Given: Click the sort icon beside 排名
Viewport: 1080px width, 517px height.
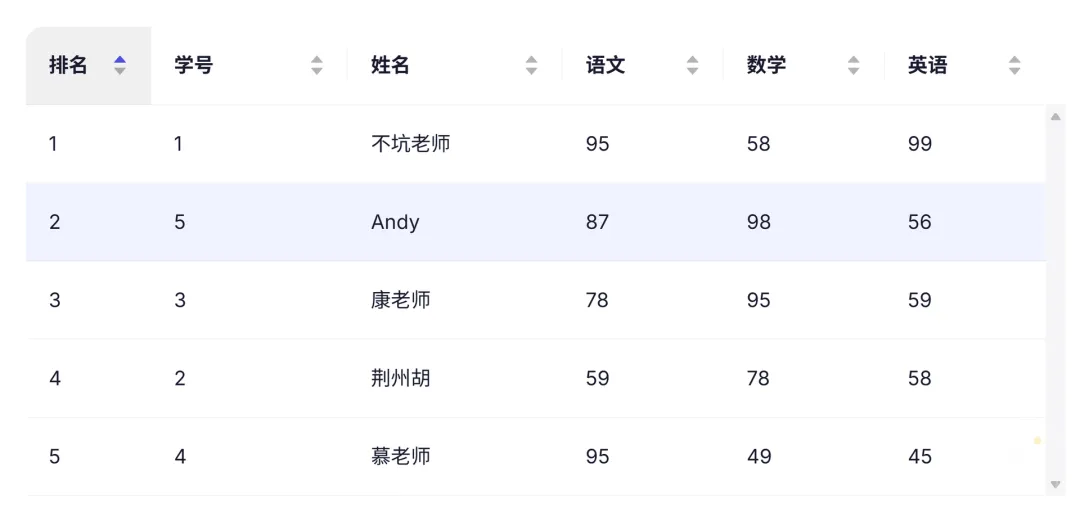Looking at the screenshot, I should [120, 66].
